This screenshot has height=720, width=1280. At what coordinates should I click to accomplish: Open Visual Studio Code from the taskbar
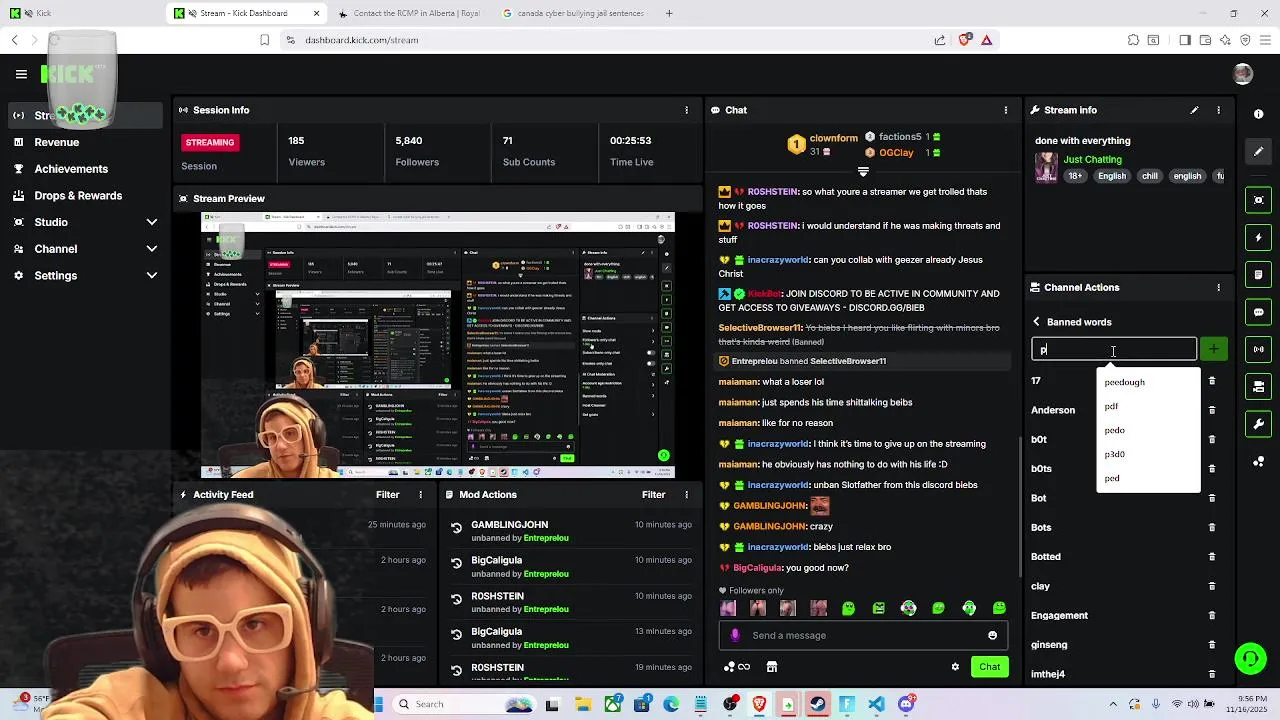click(876, 704)
